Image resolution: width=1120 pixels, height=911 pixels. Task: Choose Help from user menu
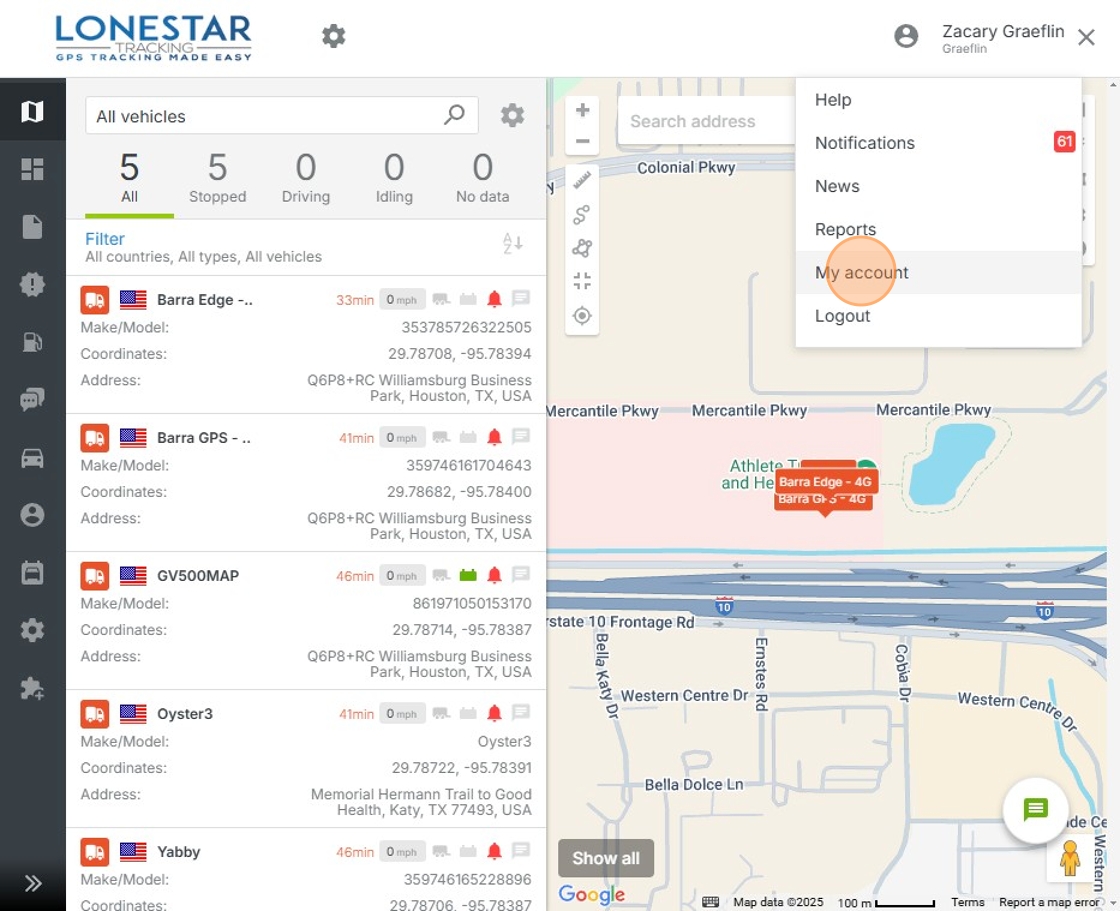pos(938,99)
